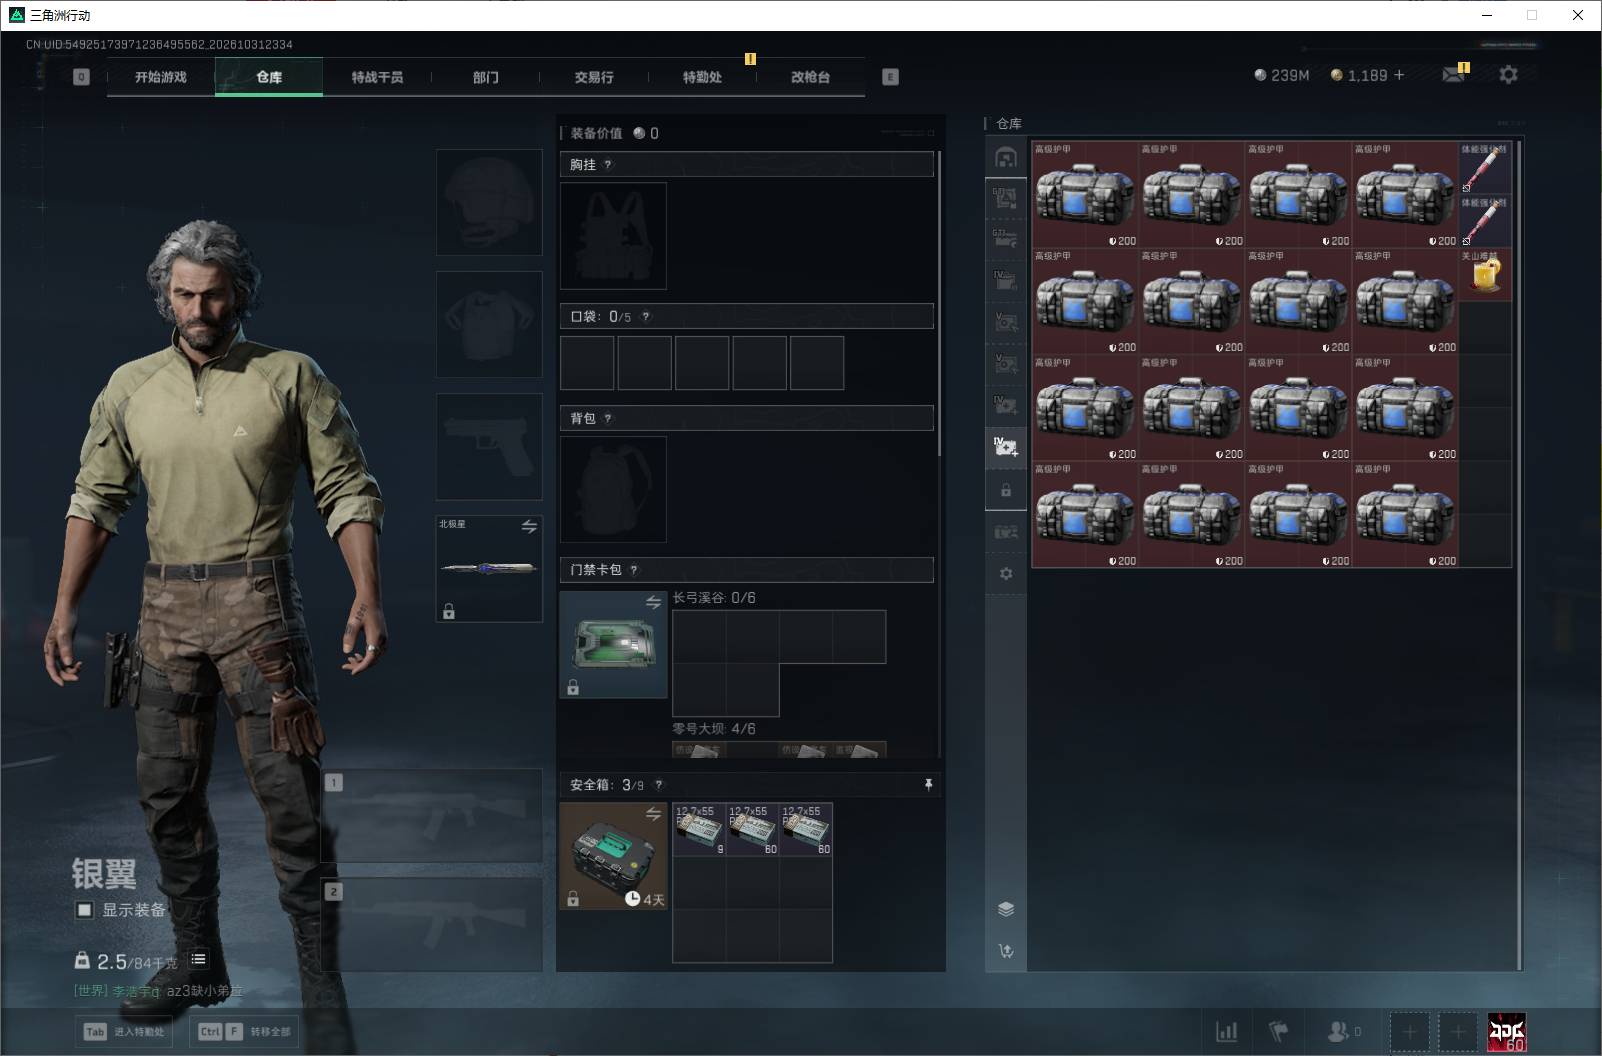
Task: Click primary weapon slot 1
Action: coord(432,815)
